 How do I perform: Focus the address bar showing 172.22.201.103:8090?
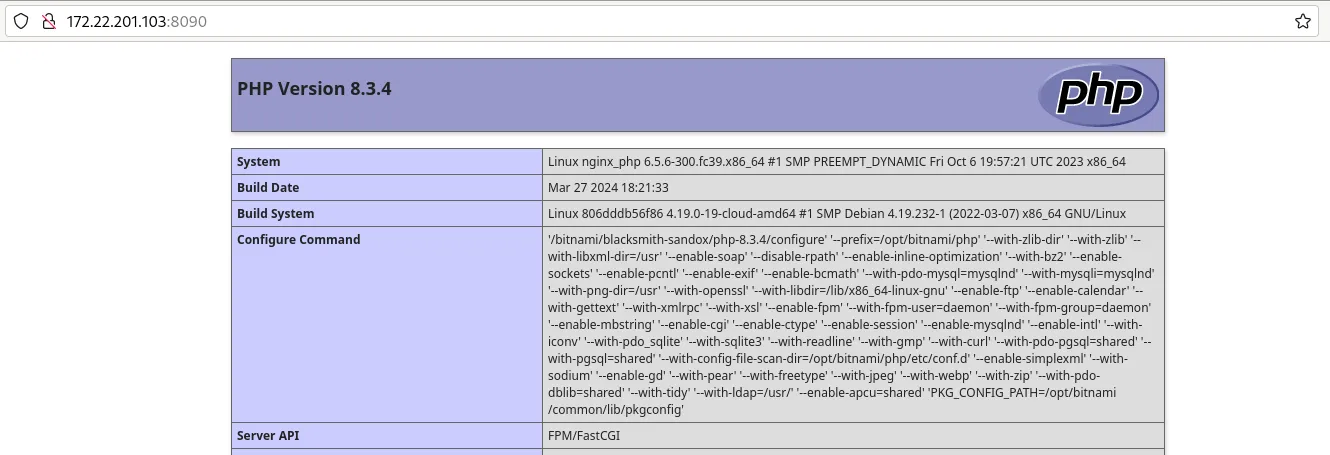coord(660,21)
